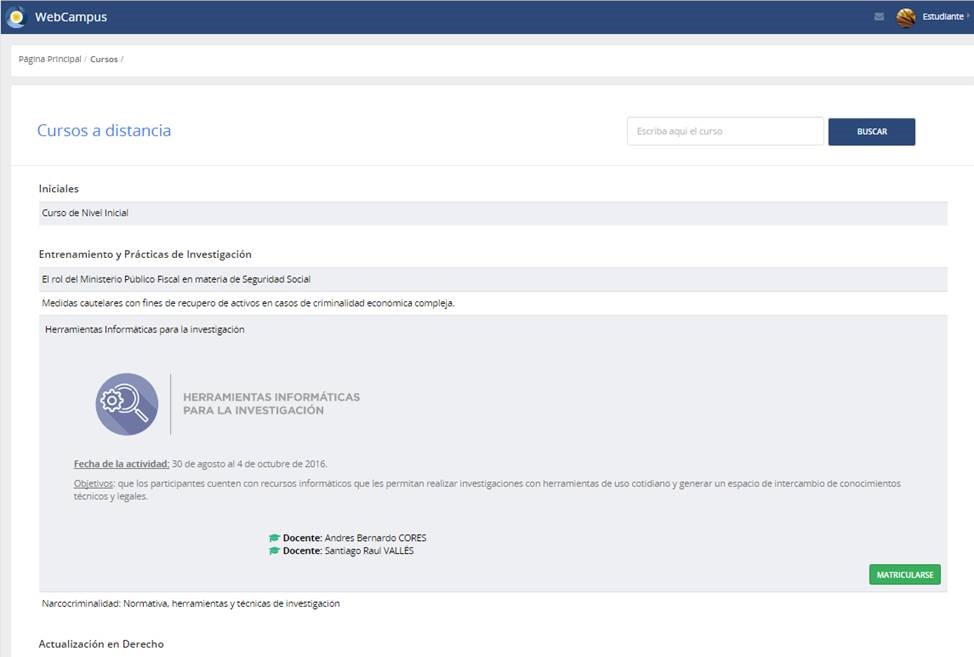974x657 pixels.
Task: Click the gear and magnifier course icon
Action: pos(127,404)
